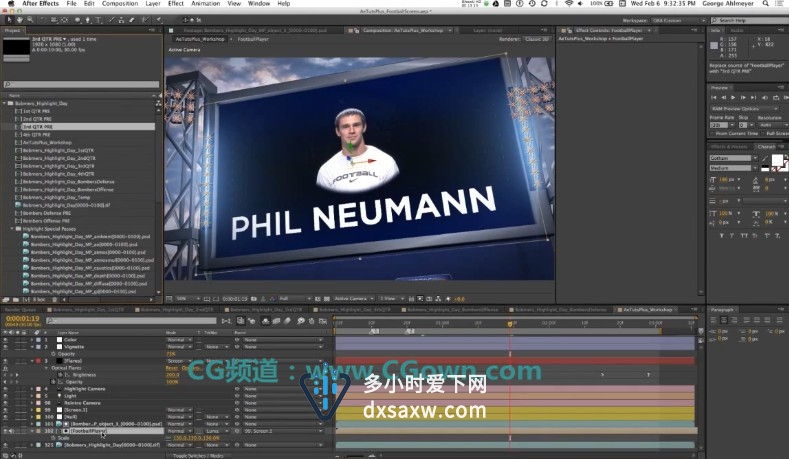Jump to last frame in Preview panel
Image resolution: width=789 pixels, height=459 pixels.
[753, 97]
